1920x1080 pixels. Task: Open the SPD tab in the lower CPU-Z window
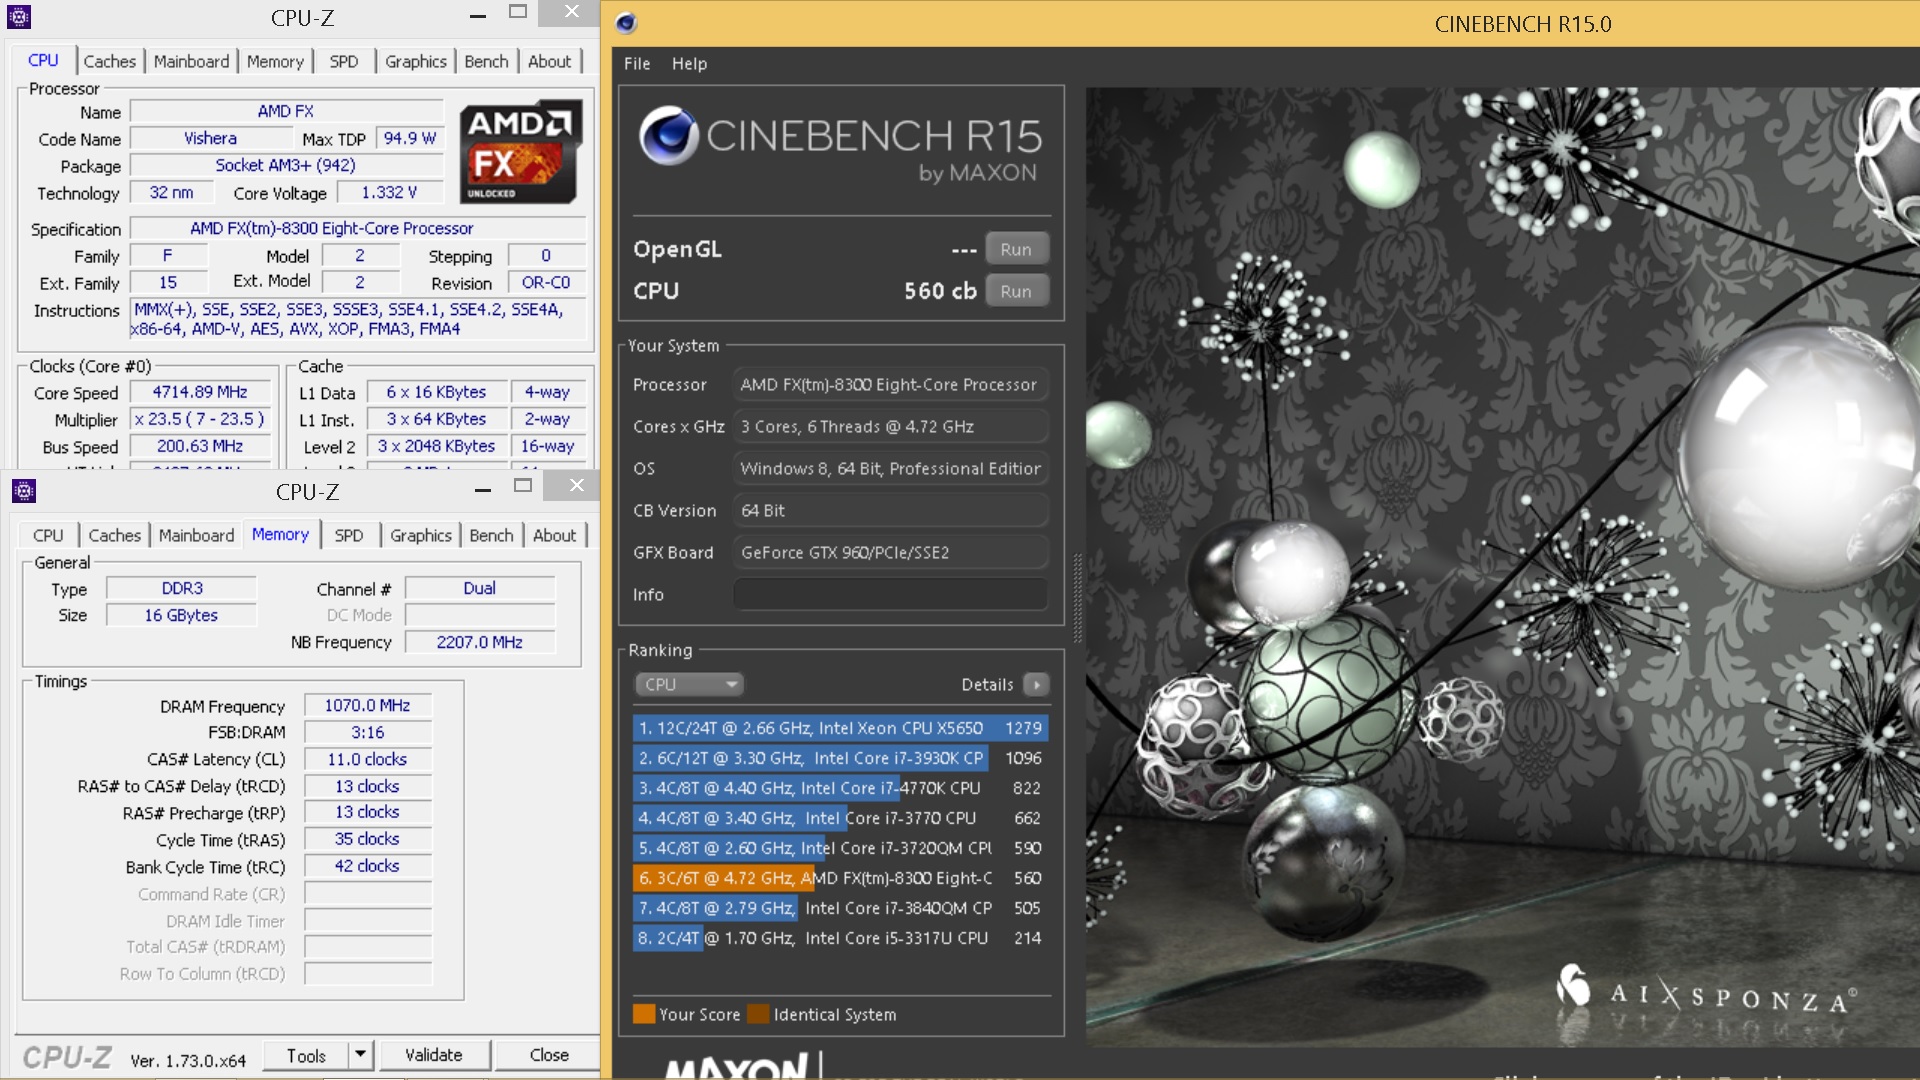tap(348, 535)
